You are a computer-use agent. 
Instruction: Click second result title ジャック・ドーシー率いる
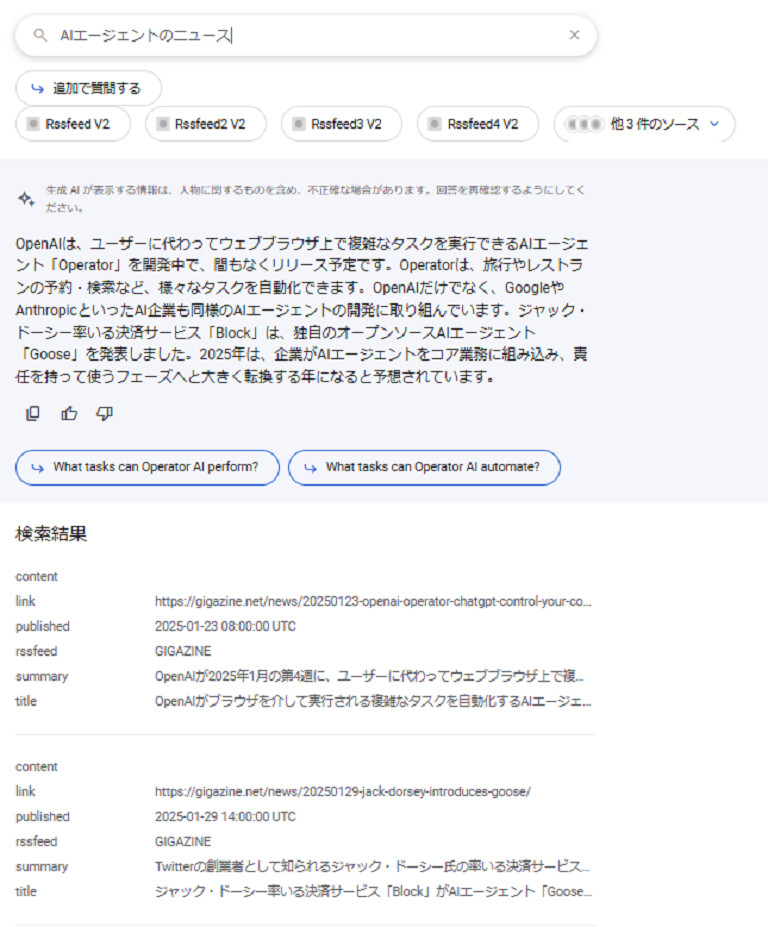tap(373, 892)
